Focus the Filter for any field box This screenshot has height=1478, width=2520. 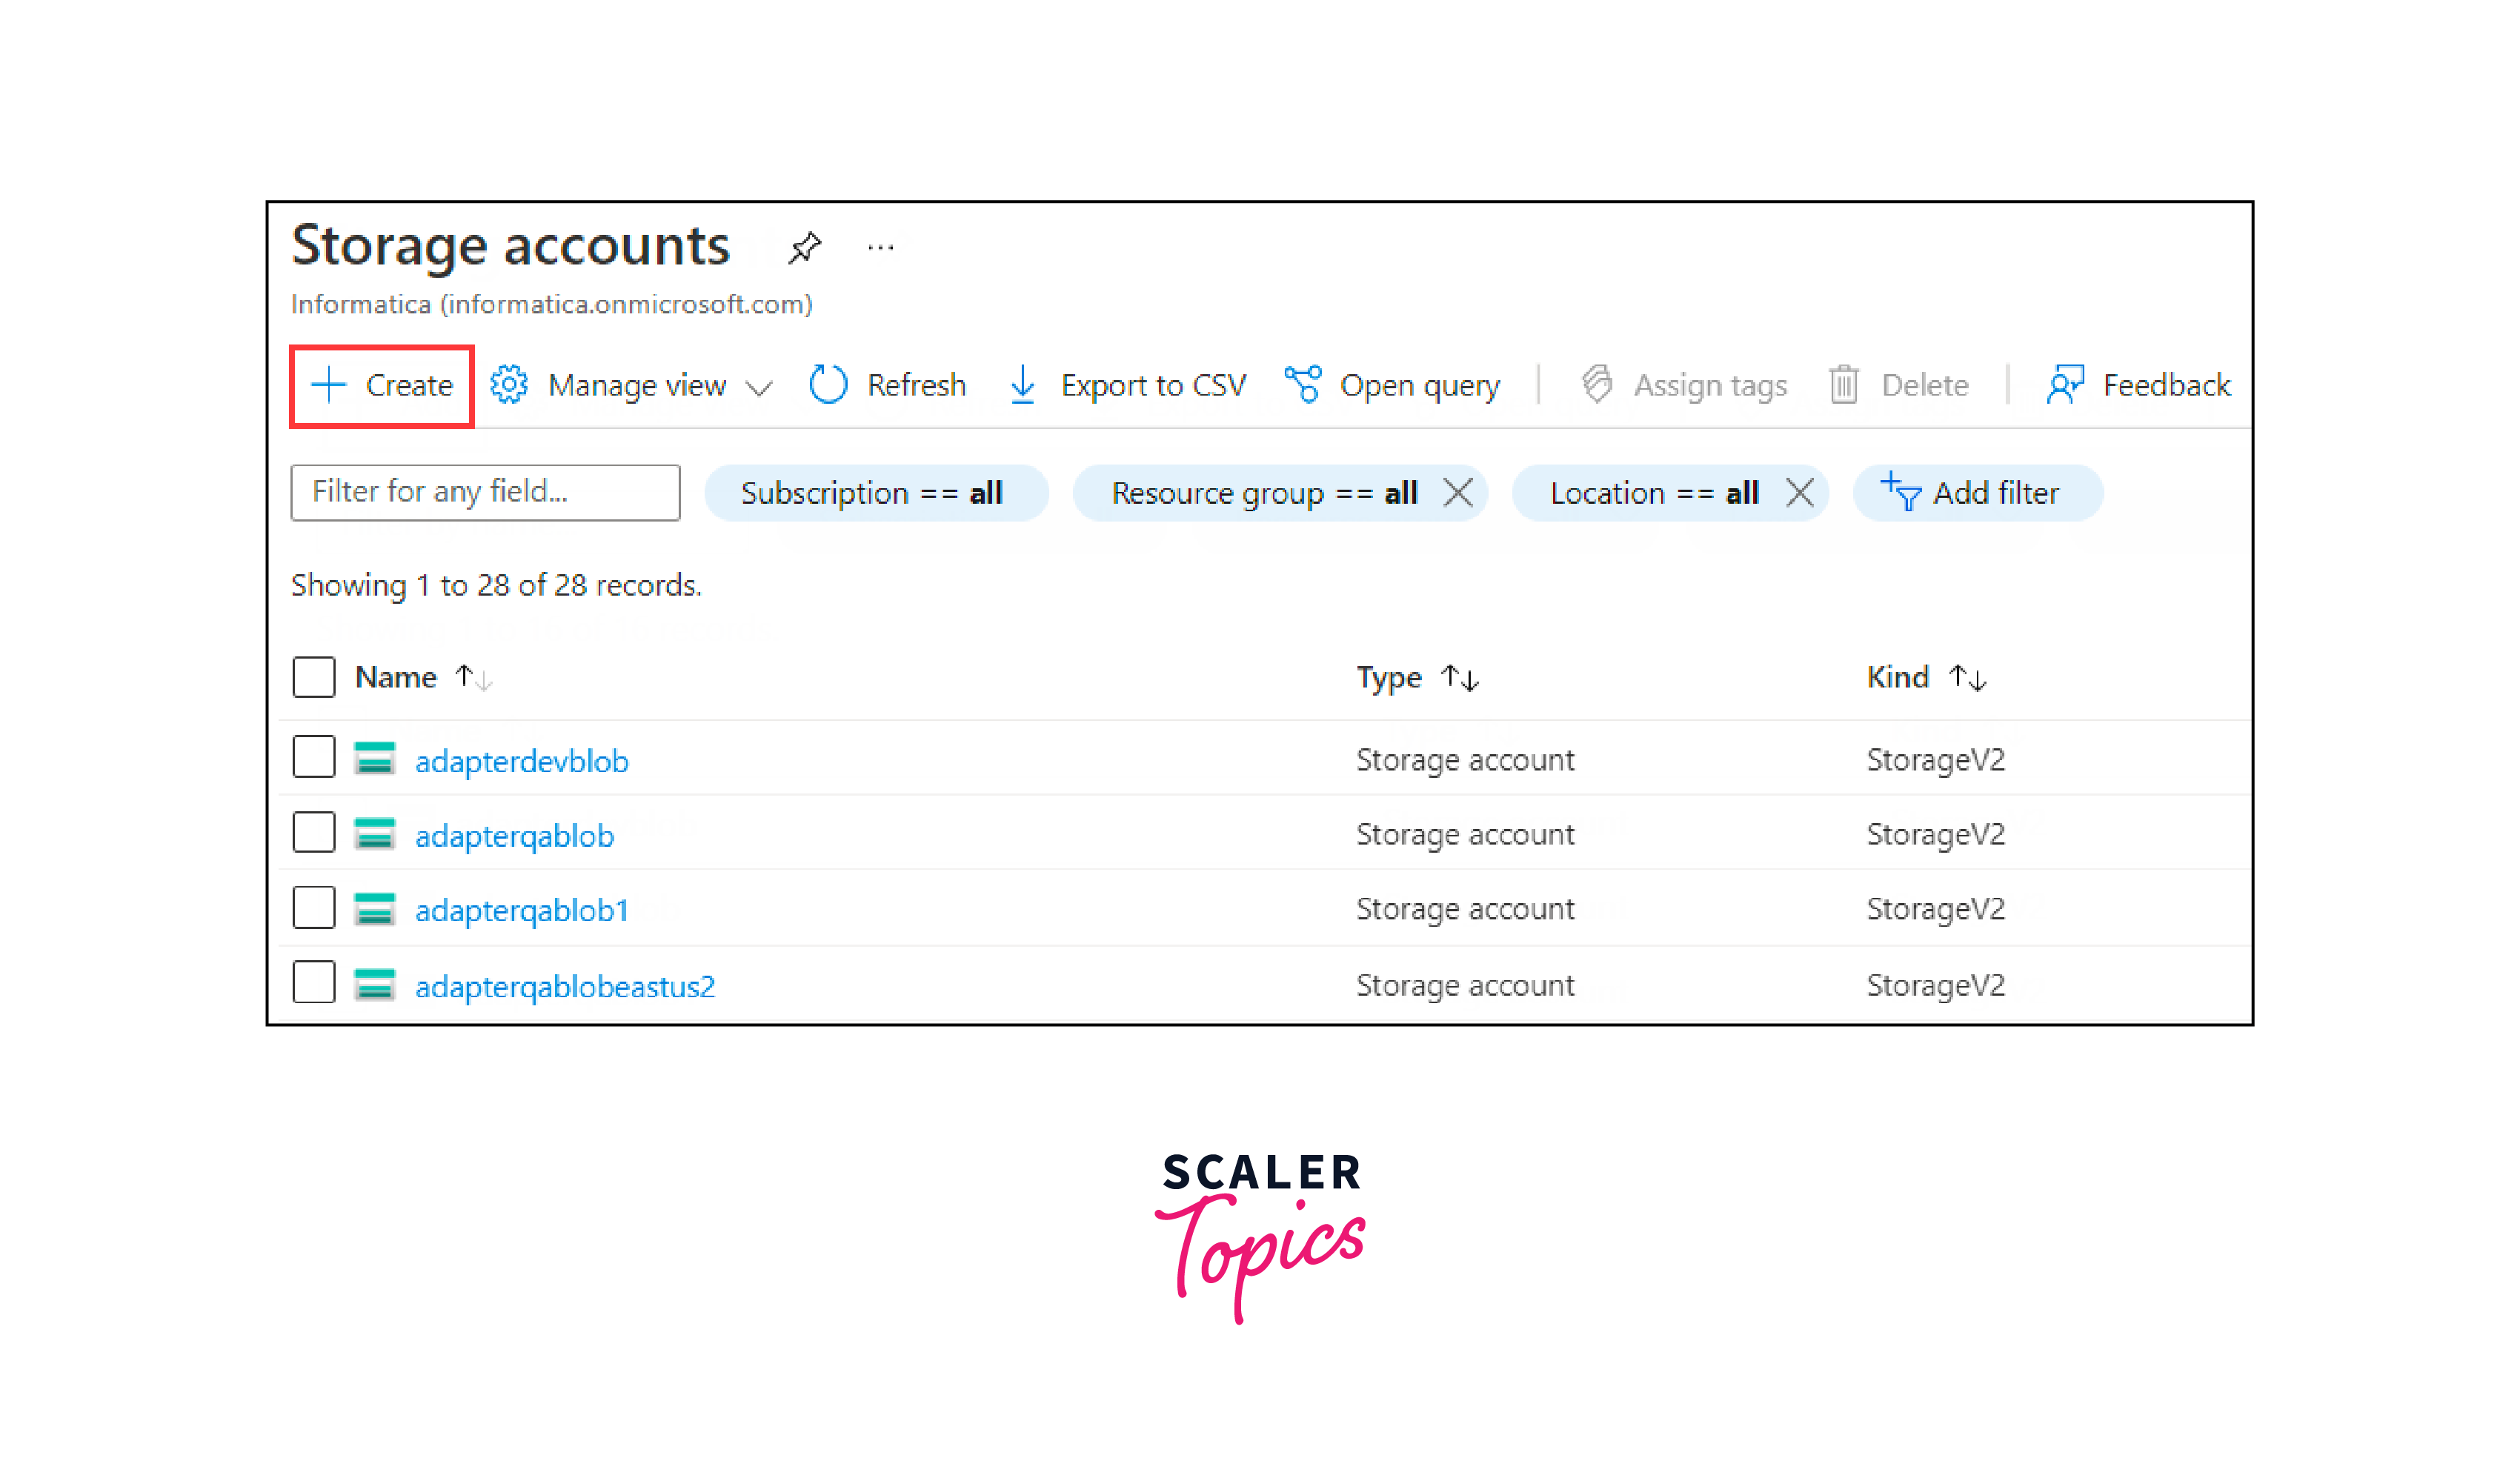coord(485,492)
